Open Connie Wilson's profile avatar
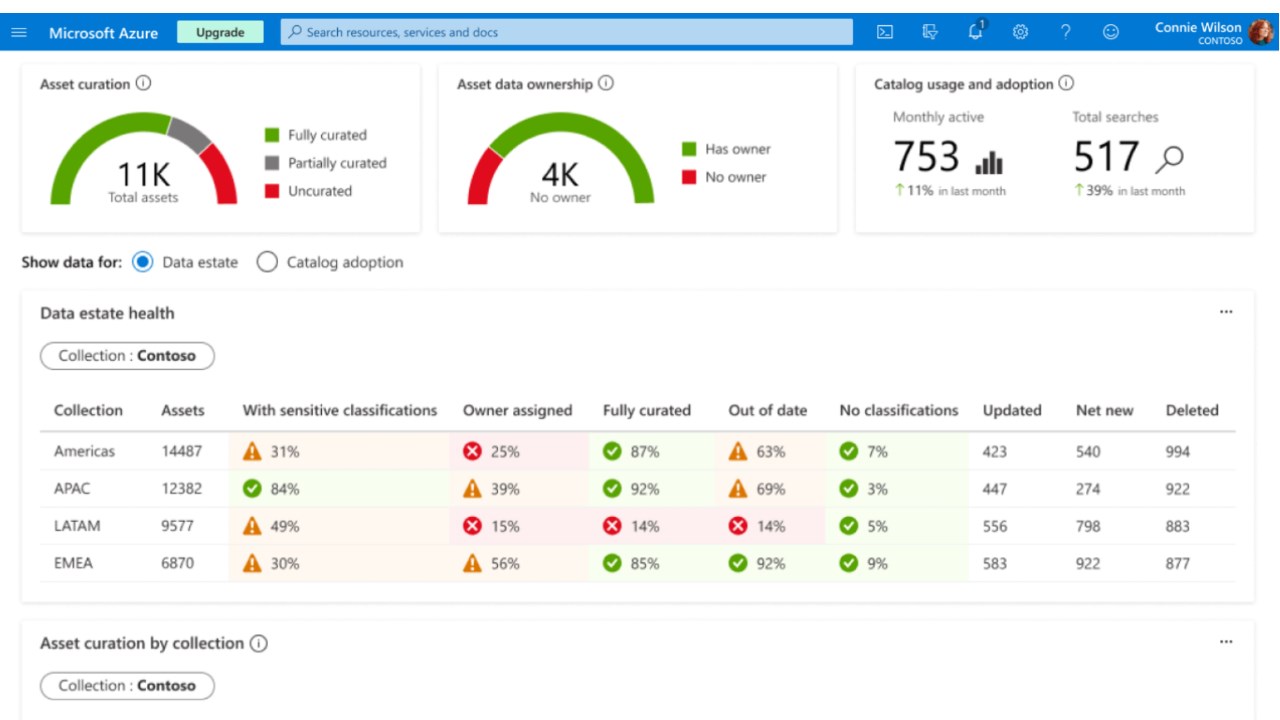This screenshot has height=720, width=1280. 1261,32
